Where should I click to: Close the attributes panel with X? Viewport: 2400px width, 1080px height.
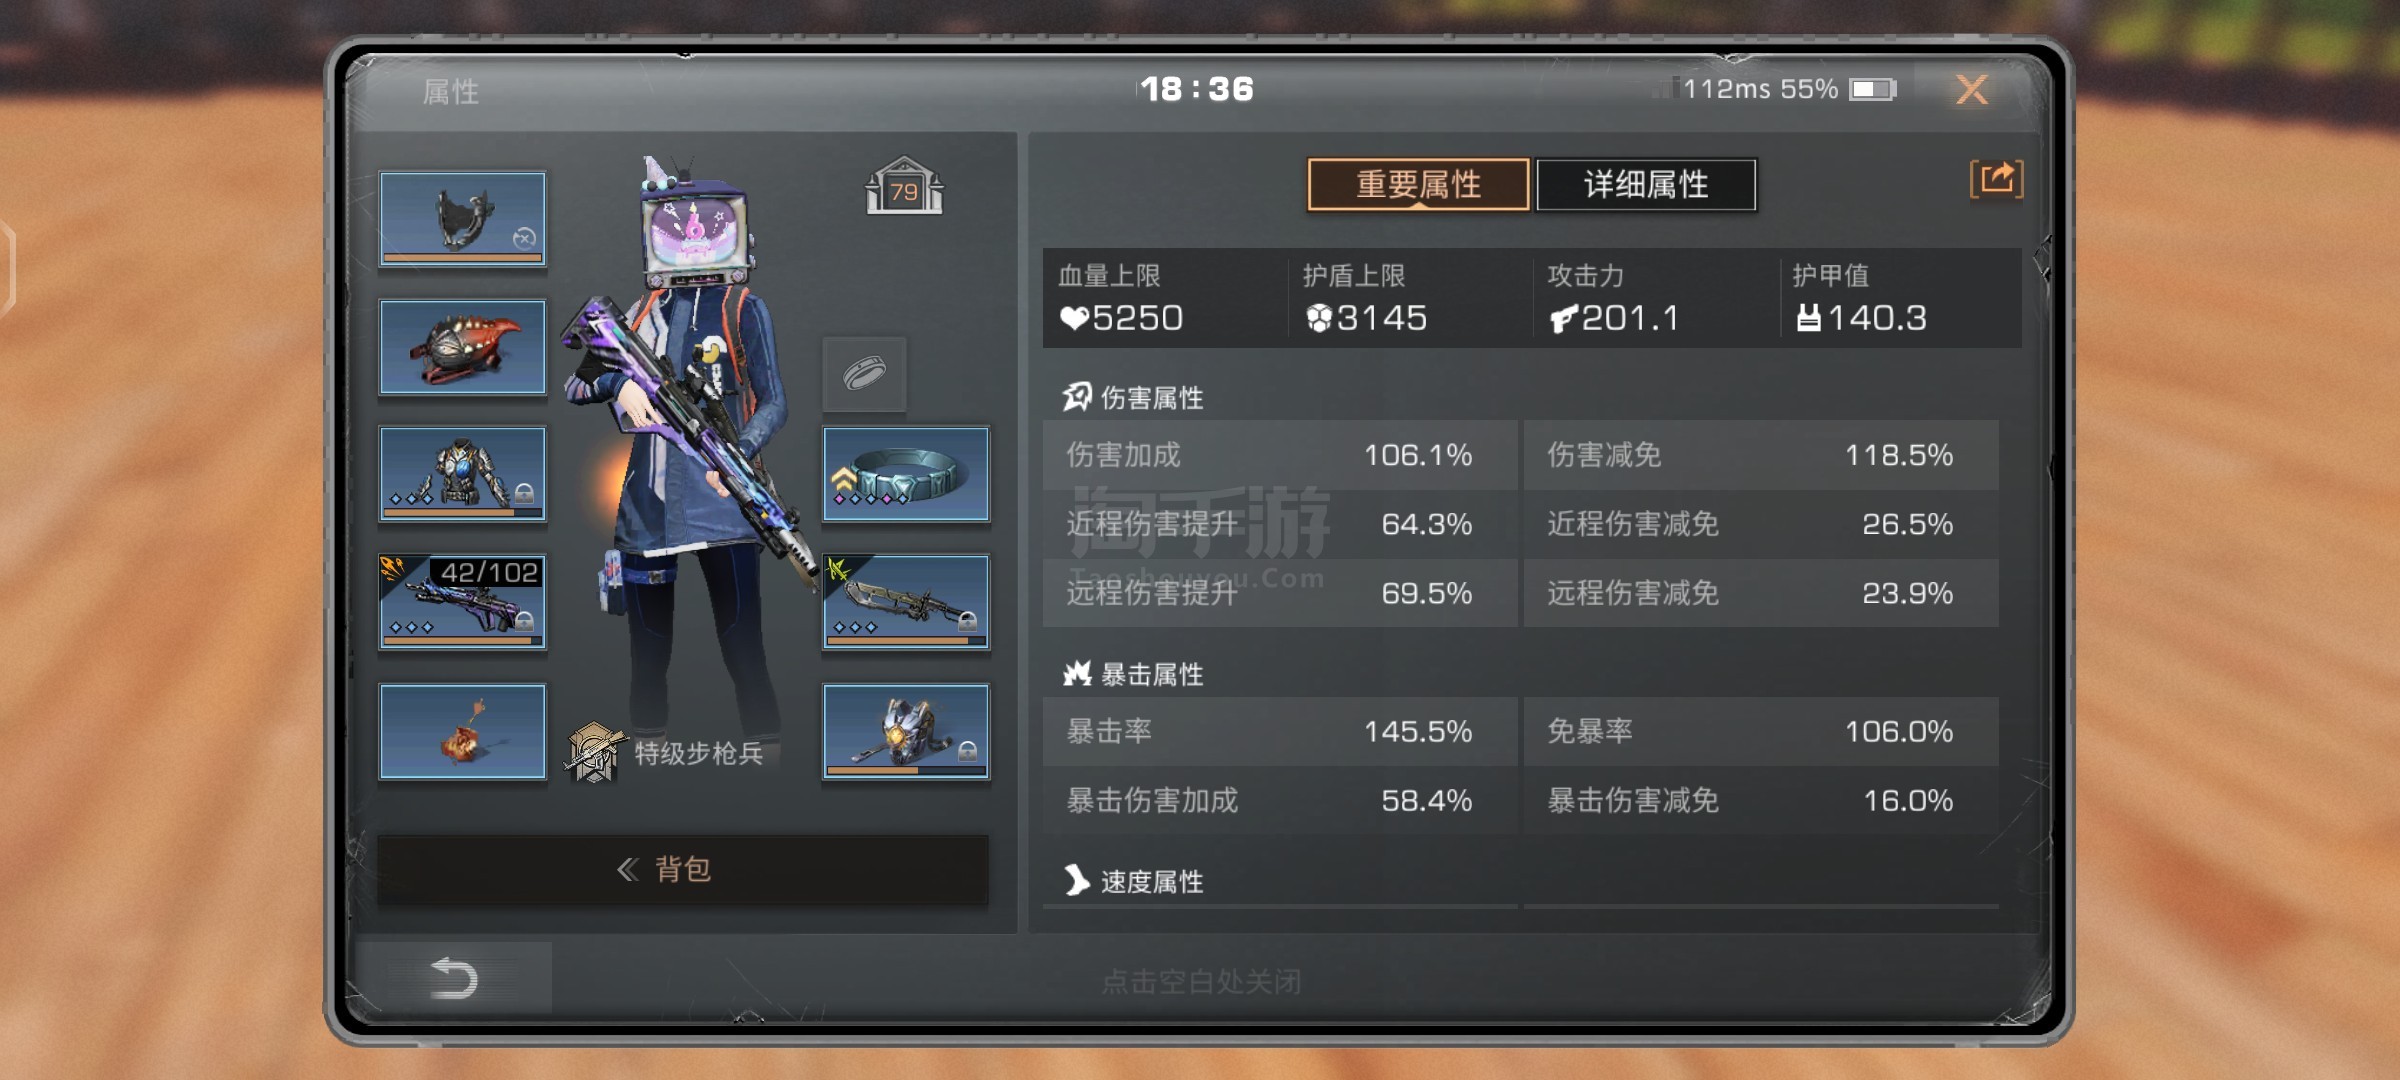pos(1972,90)
